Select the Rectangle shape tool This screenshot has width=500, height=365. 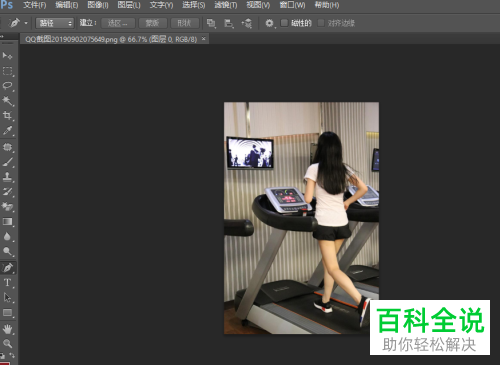7,312
